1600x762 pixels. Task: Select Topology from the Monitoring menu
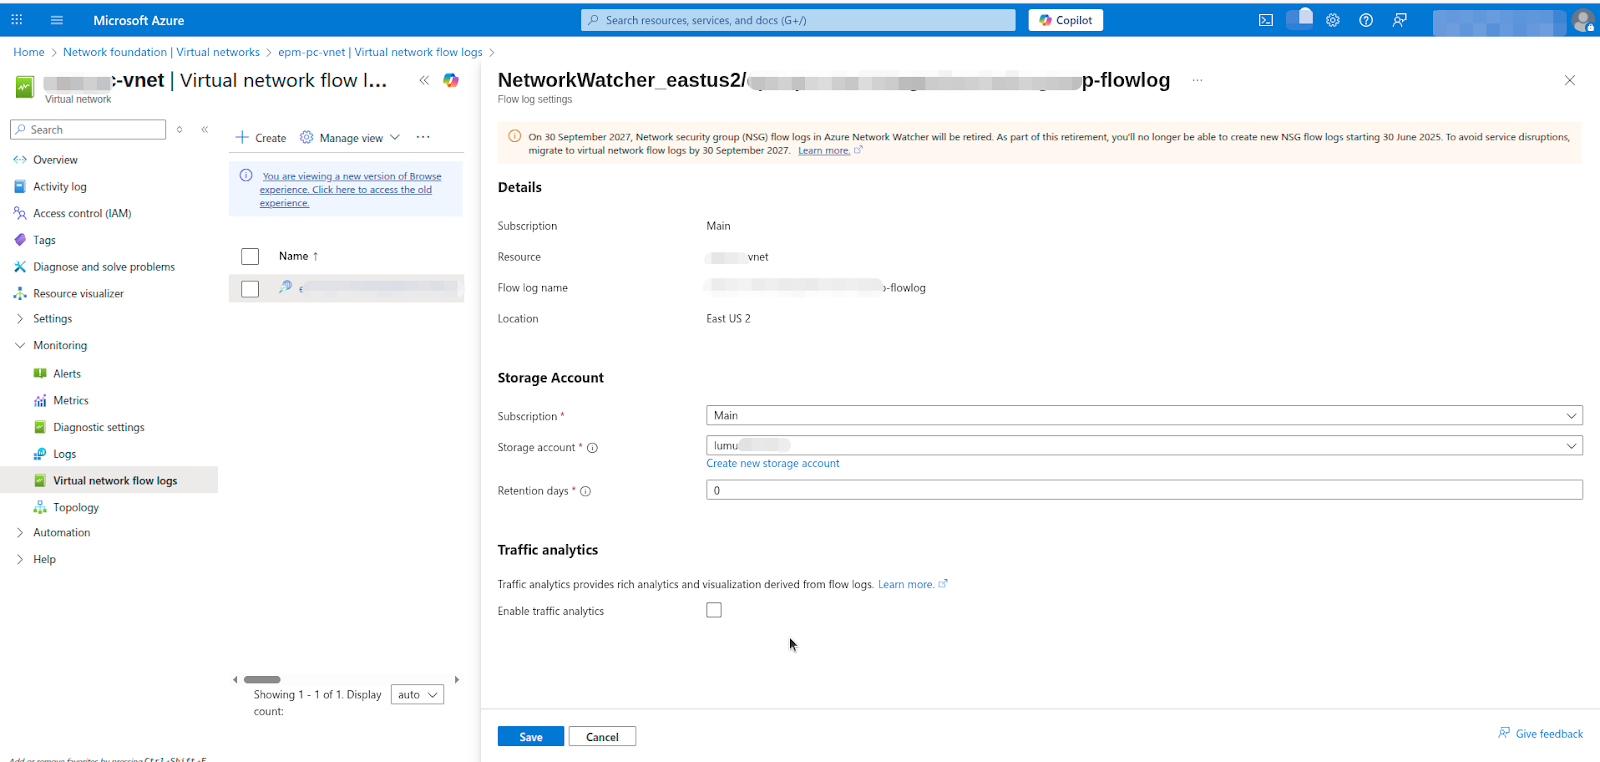point(76,508)
